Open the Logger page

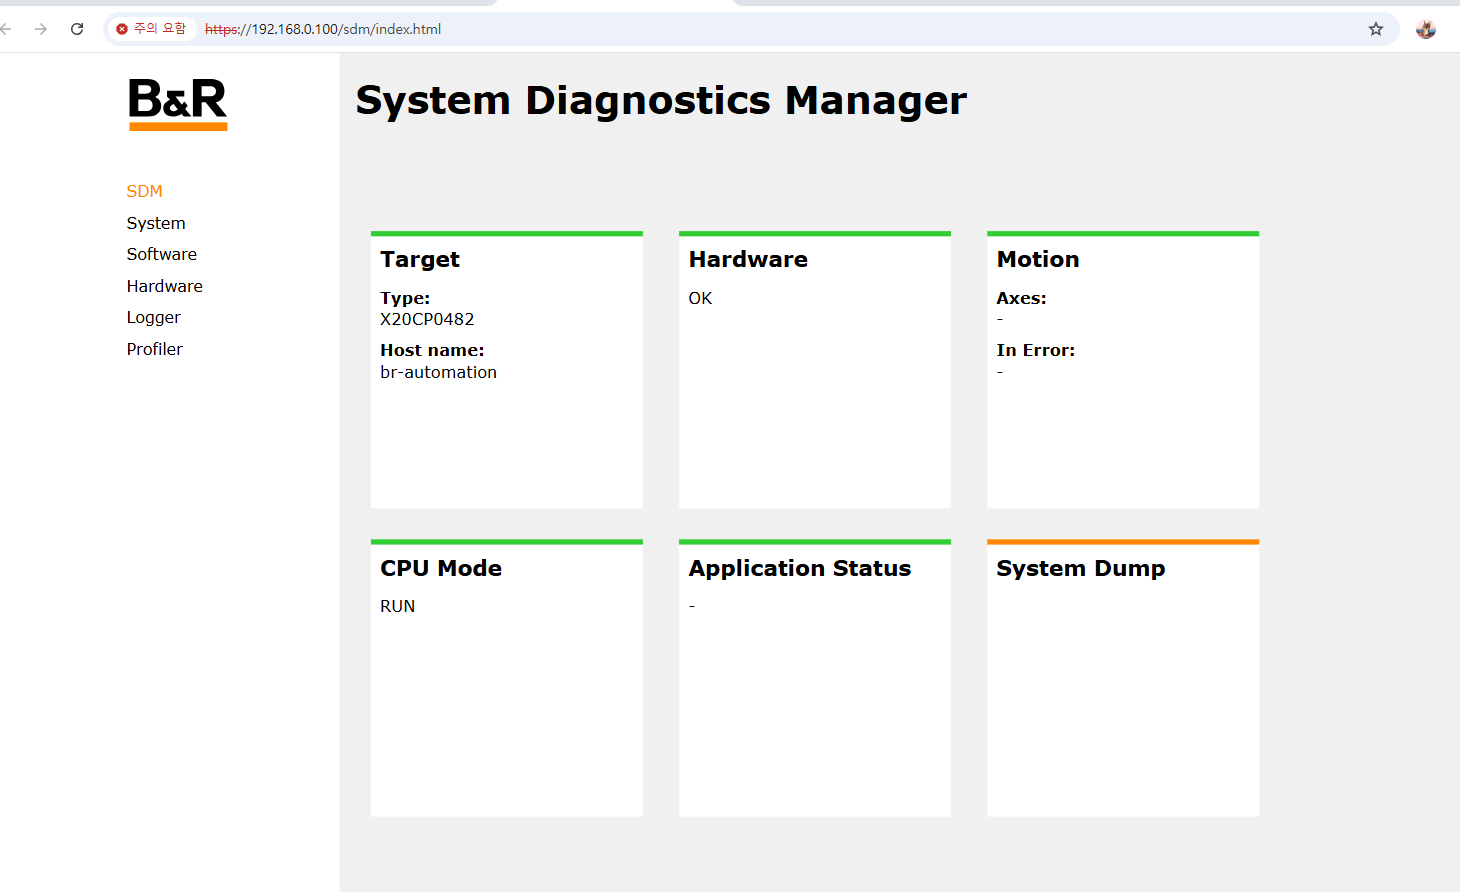tap(154, 317)
